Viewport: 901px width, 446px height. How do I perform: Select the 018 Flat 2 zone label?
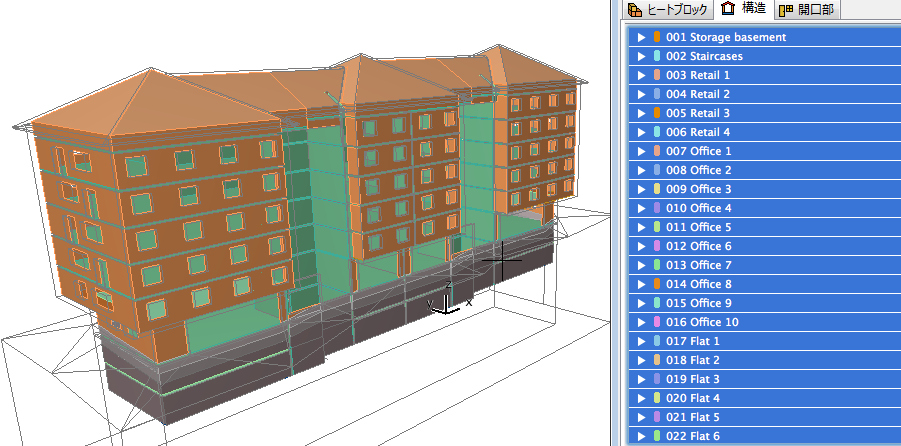click(x=692, y=360)
